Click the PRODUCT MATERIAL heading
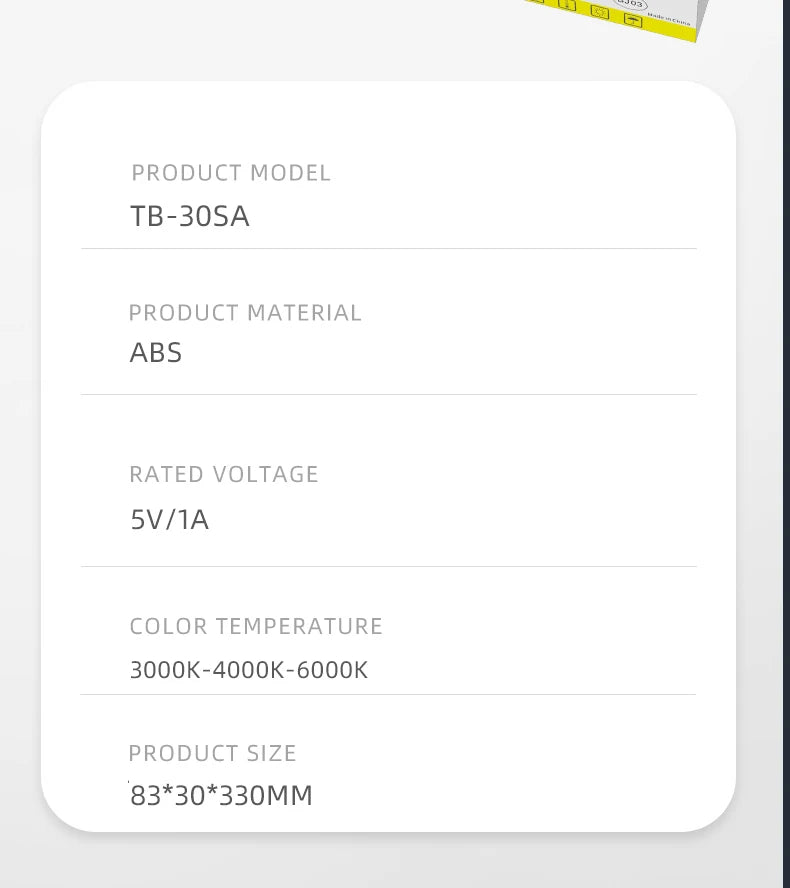The height and width of the screenshot is (888, 790). click(x=245, y=313)
